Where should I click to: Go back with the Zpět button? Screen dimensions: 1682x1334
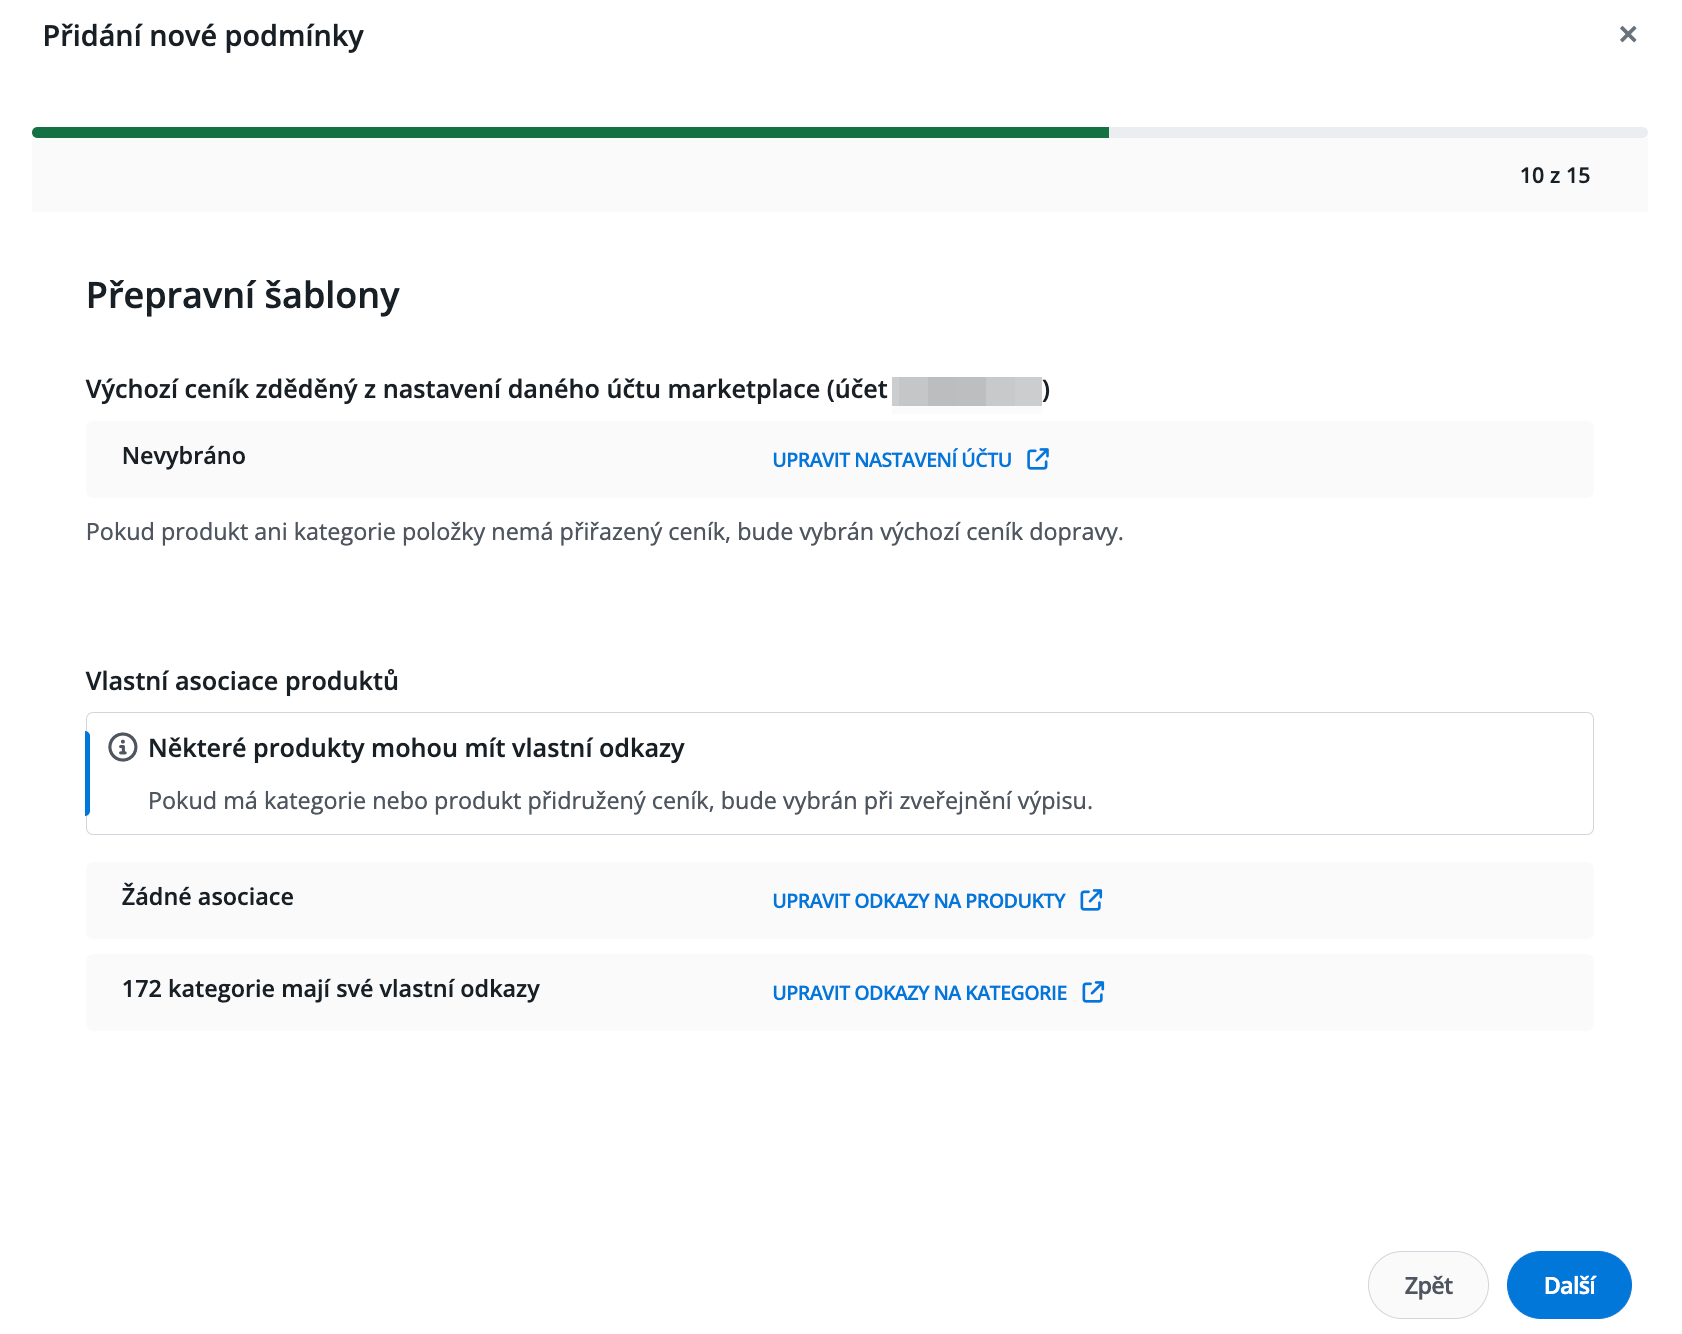1427,1285
